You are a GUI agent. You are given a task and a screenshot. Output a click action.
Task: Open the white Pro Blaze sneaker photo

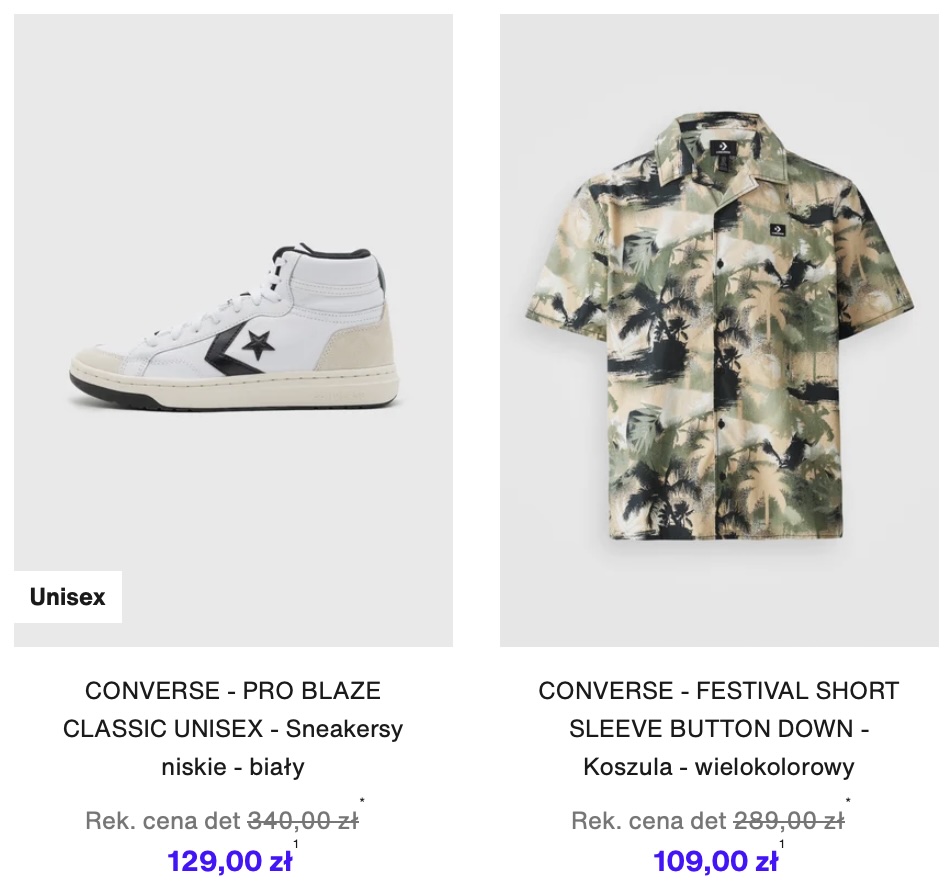[233, 330]
